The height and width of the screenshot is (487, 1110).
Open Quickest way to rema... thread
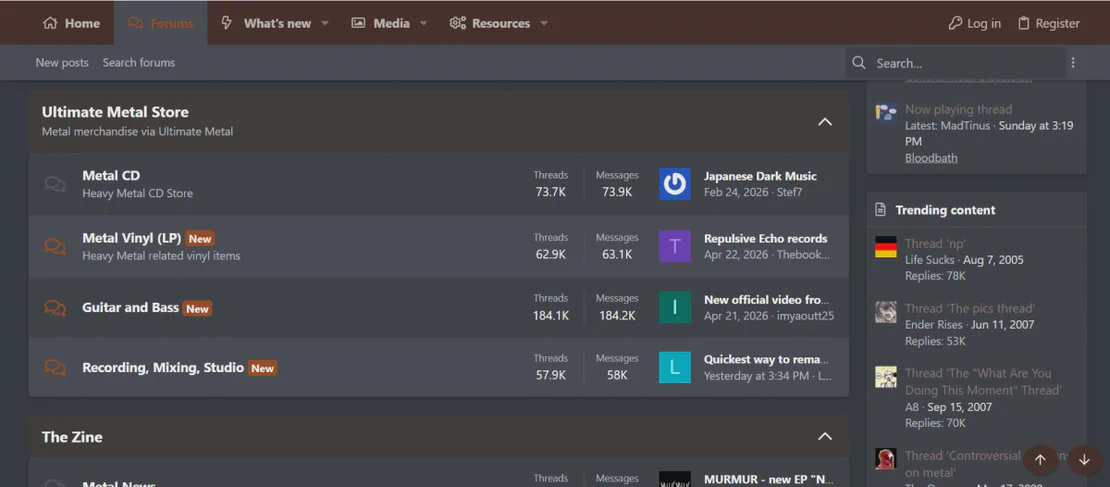[766, 360]
